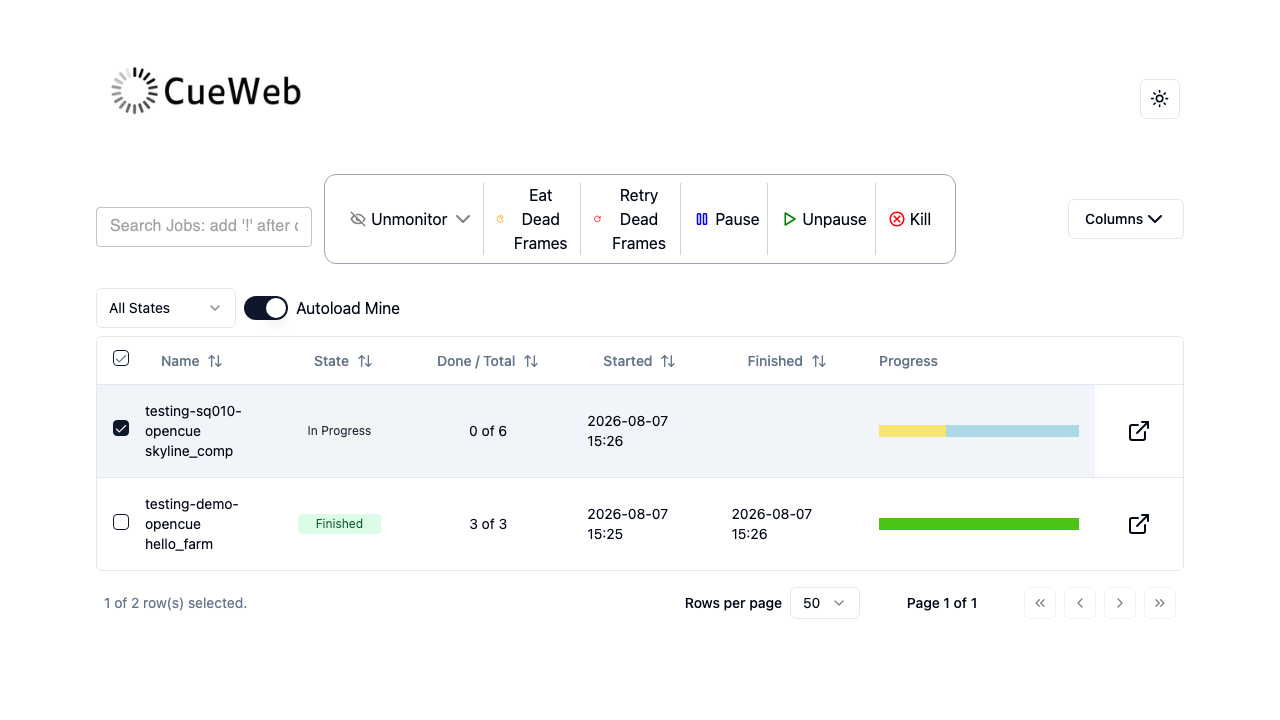Viewport: 1280px width, 720px height.
Task: Open external link for testing-sq010 skyline_comp job
Action: 1139,431
